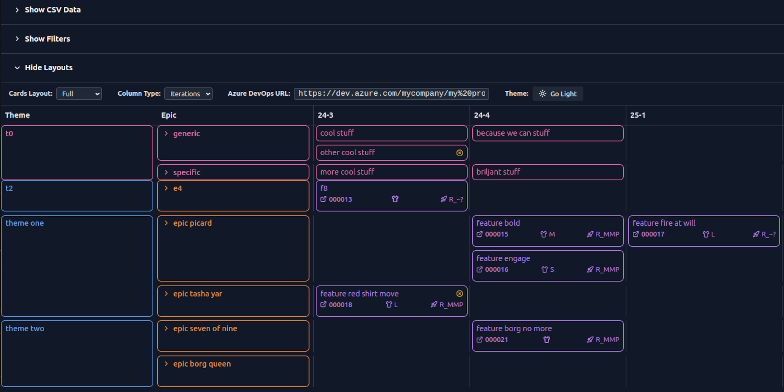
Task: Click the T-shirt size icon on f8 card
Action: (396, 200)
